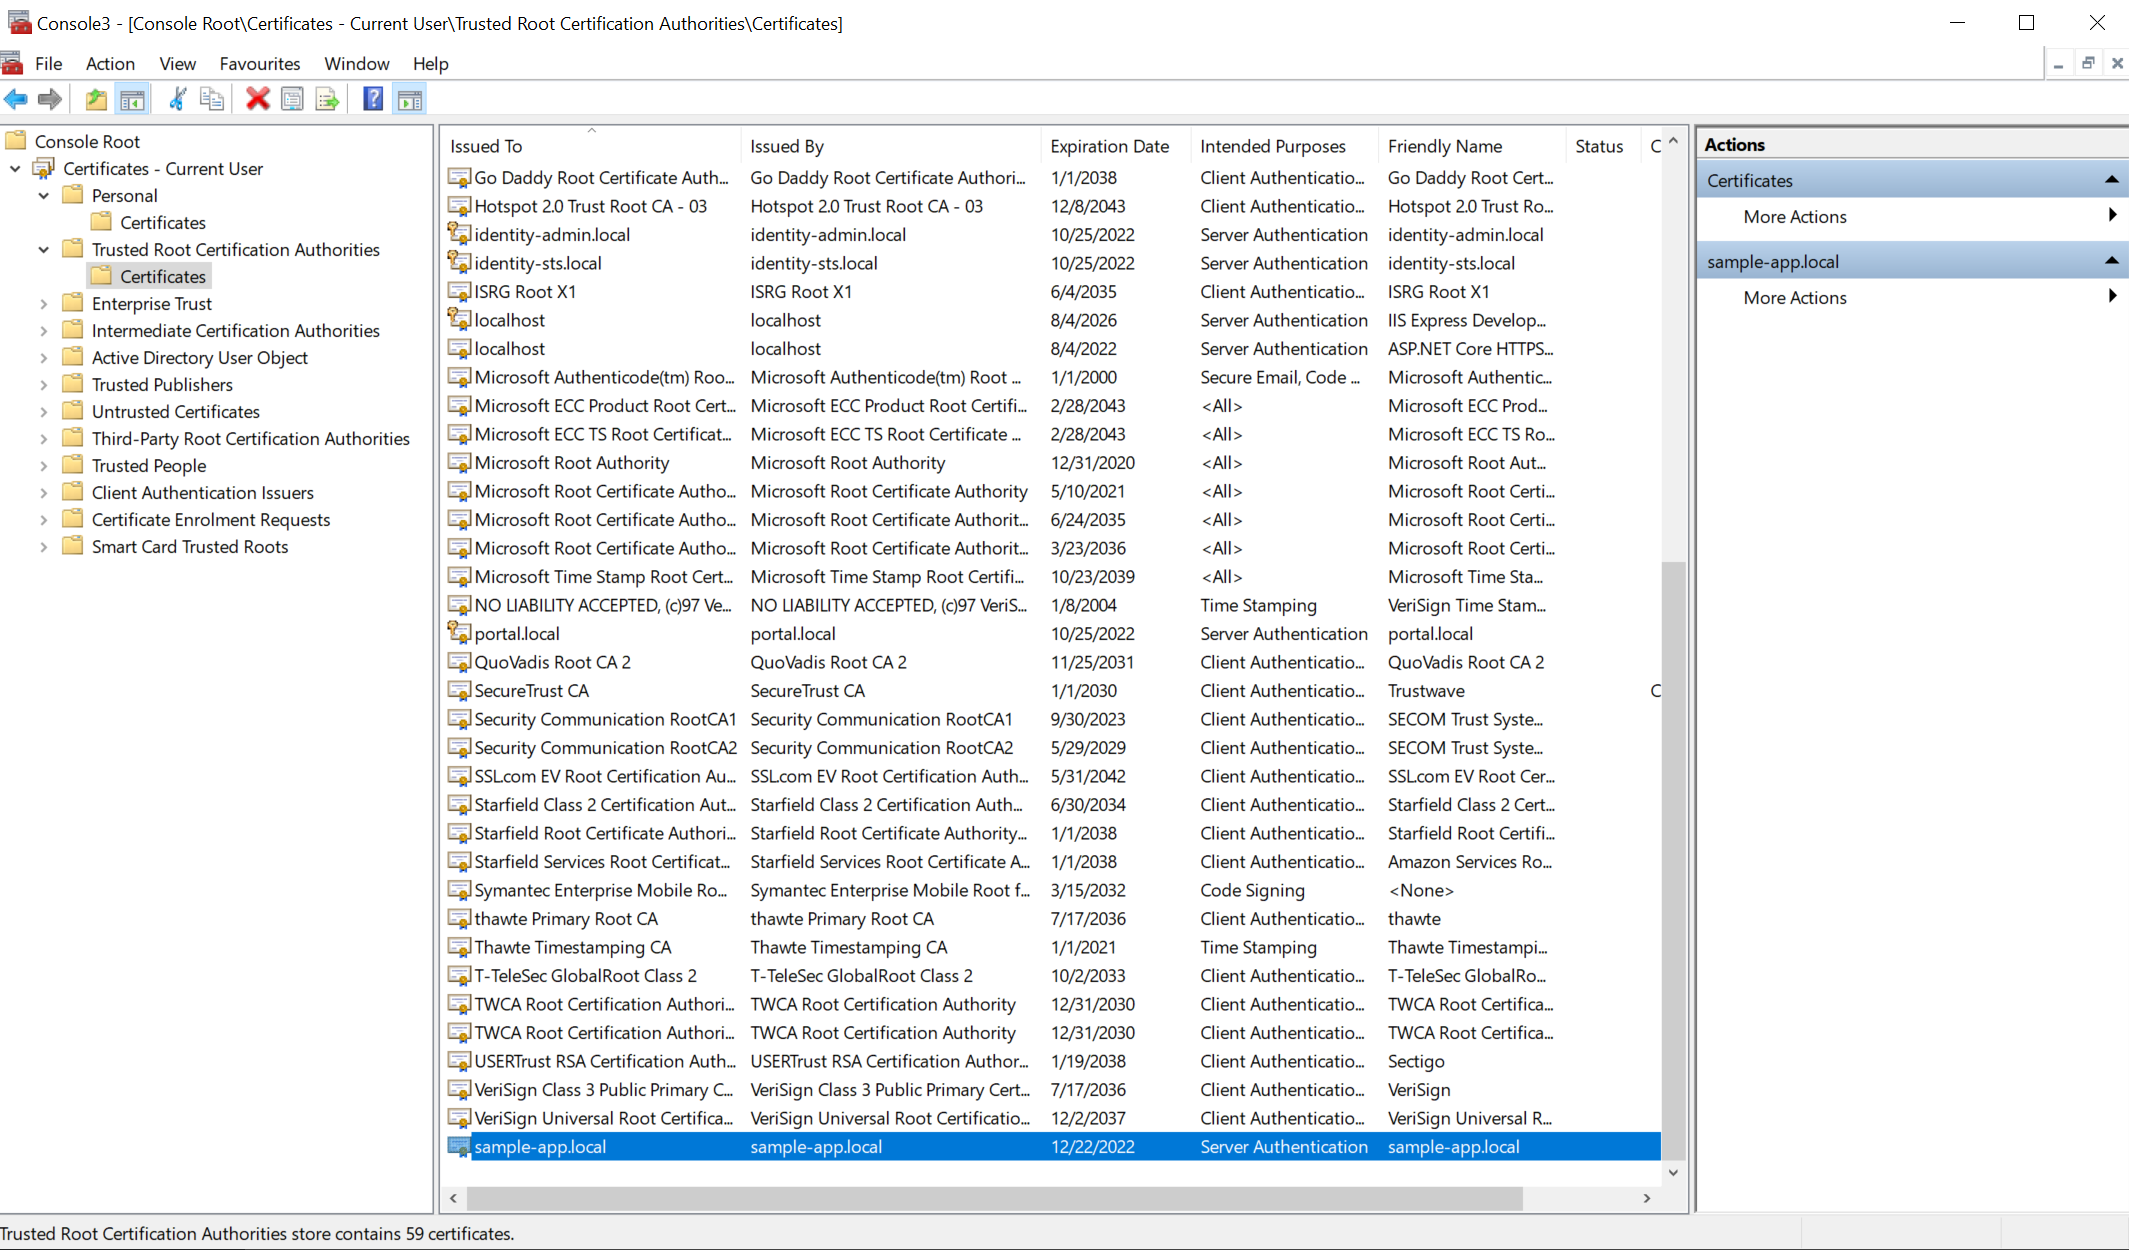This screenshot has height=1250, width=2129.
Task: Open the Favourites menu
Action: (x=260, y=63)
